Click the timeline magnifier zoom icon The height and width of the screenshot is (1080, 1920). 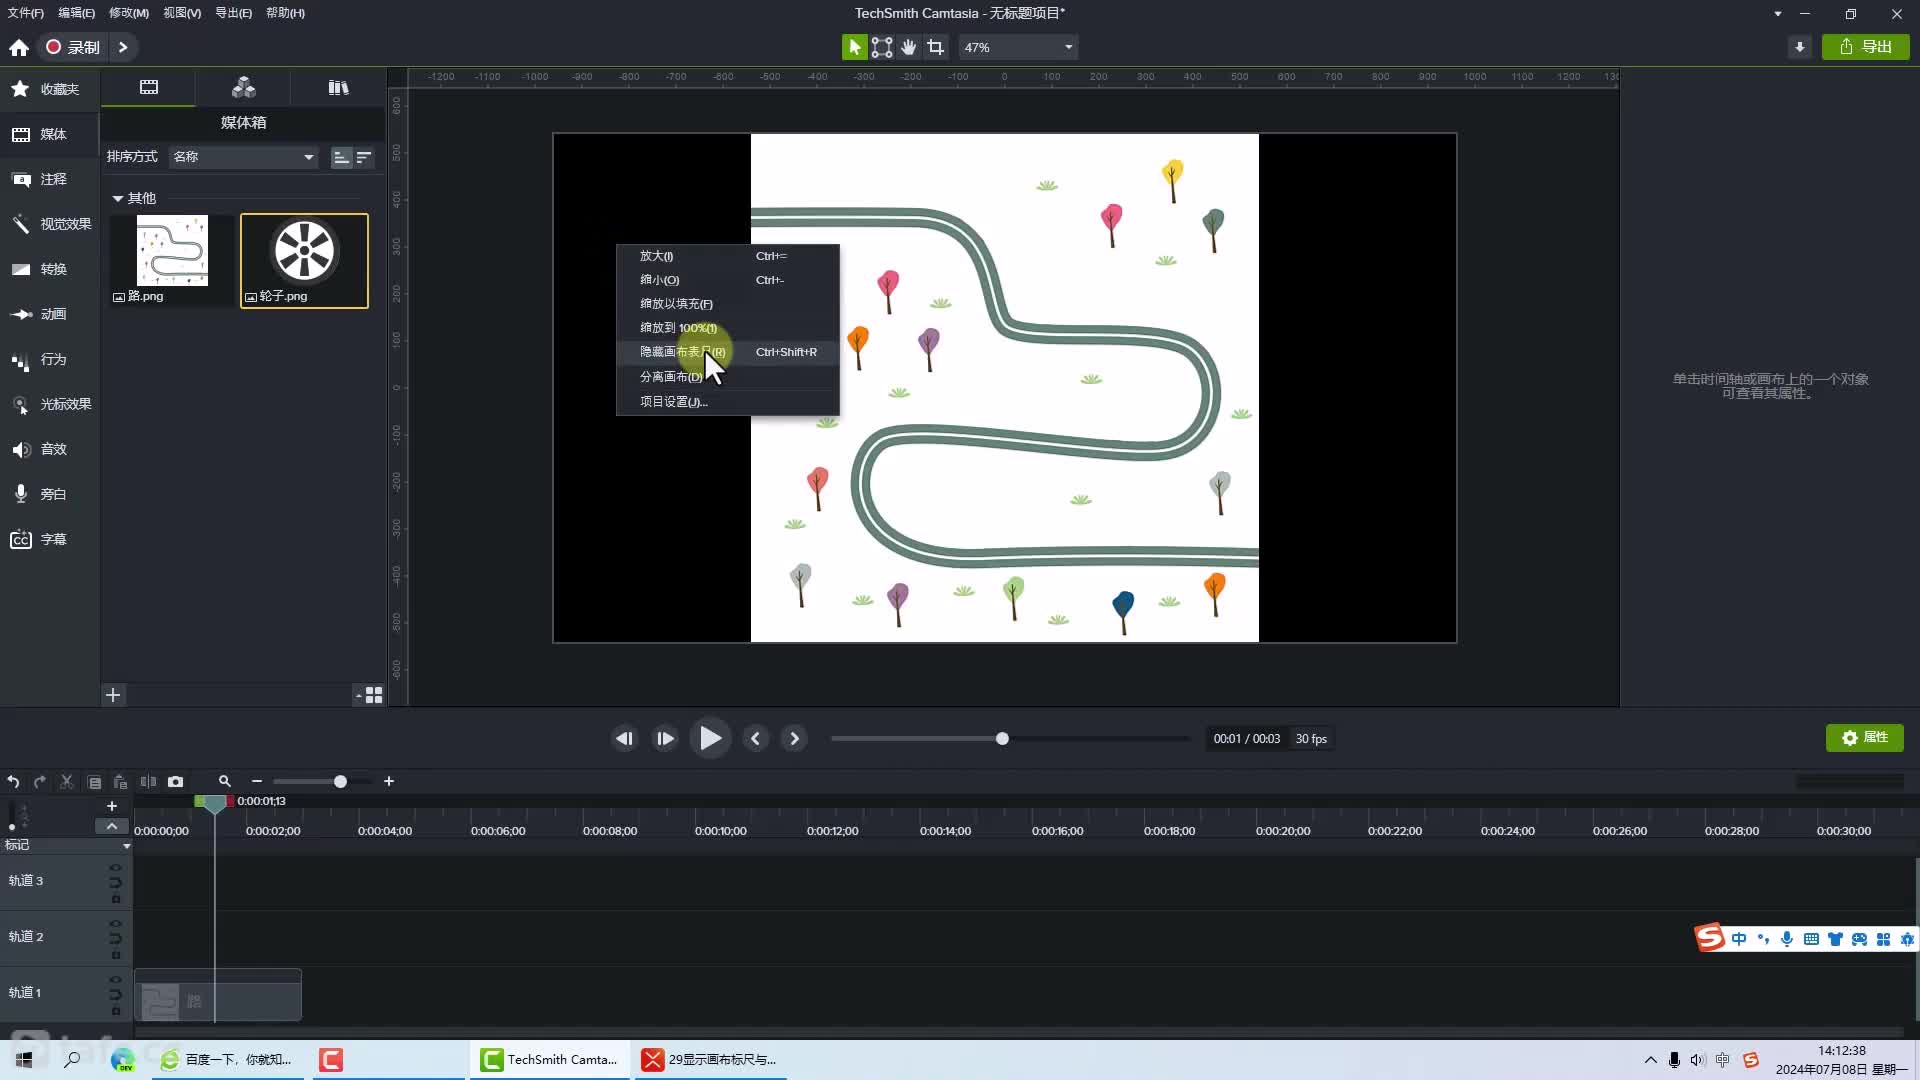tap(224, 781)
